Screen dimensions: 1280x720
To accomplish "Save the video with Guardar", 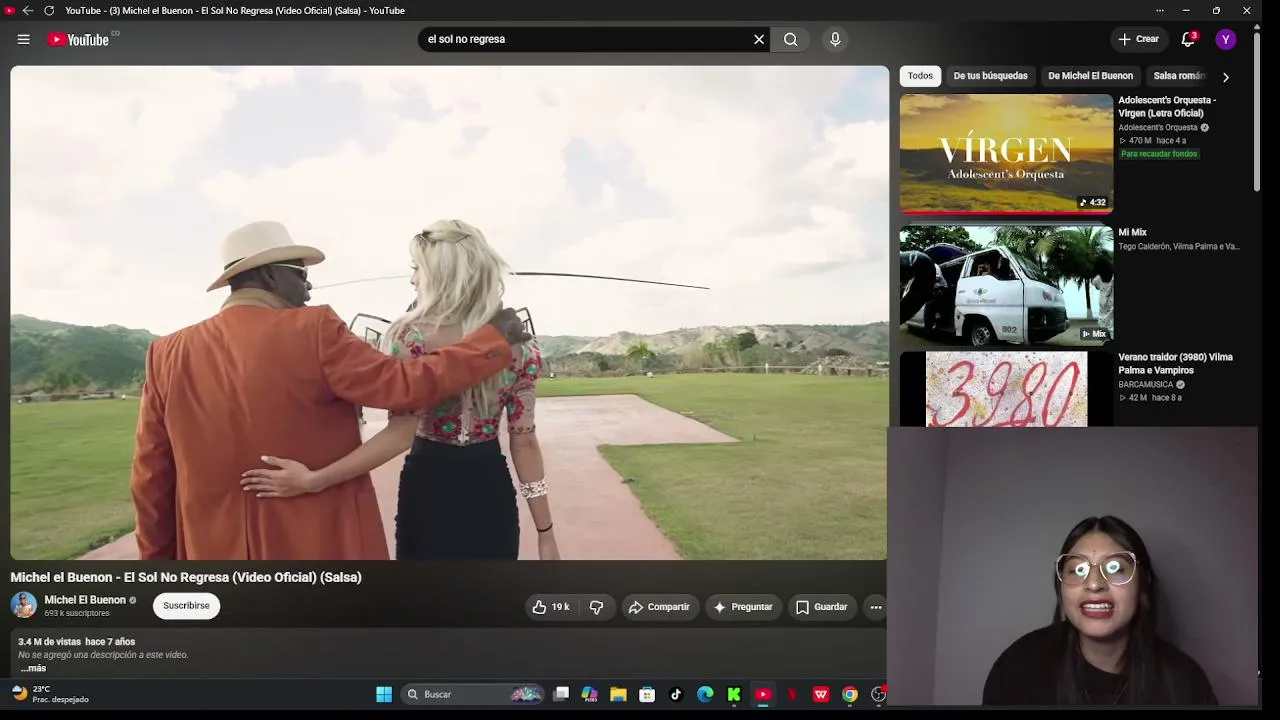I will point(821,607).
